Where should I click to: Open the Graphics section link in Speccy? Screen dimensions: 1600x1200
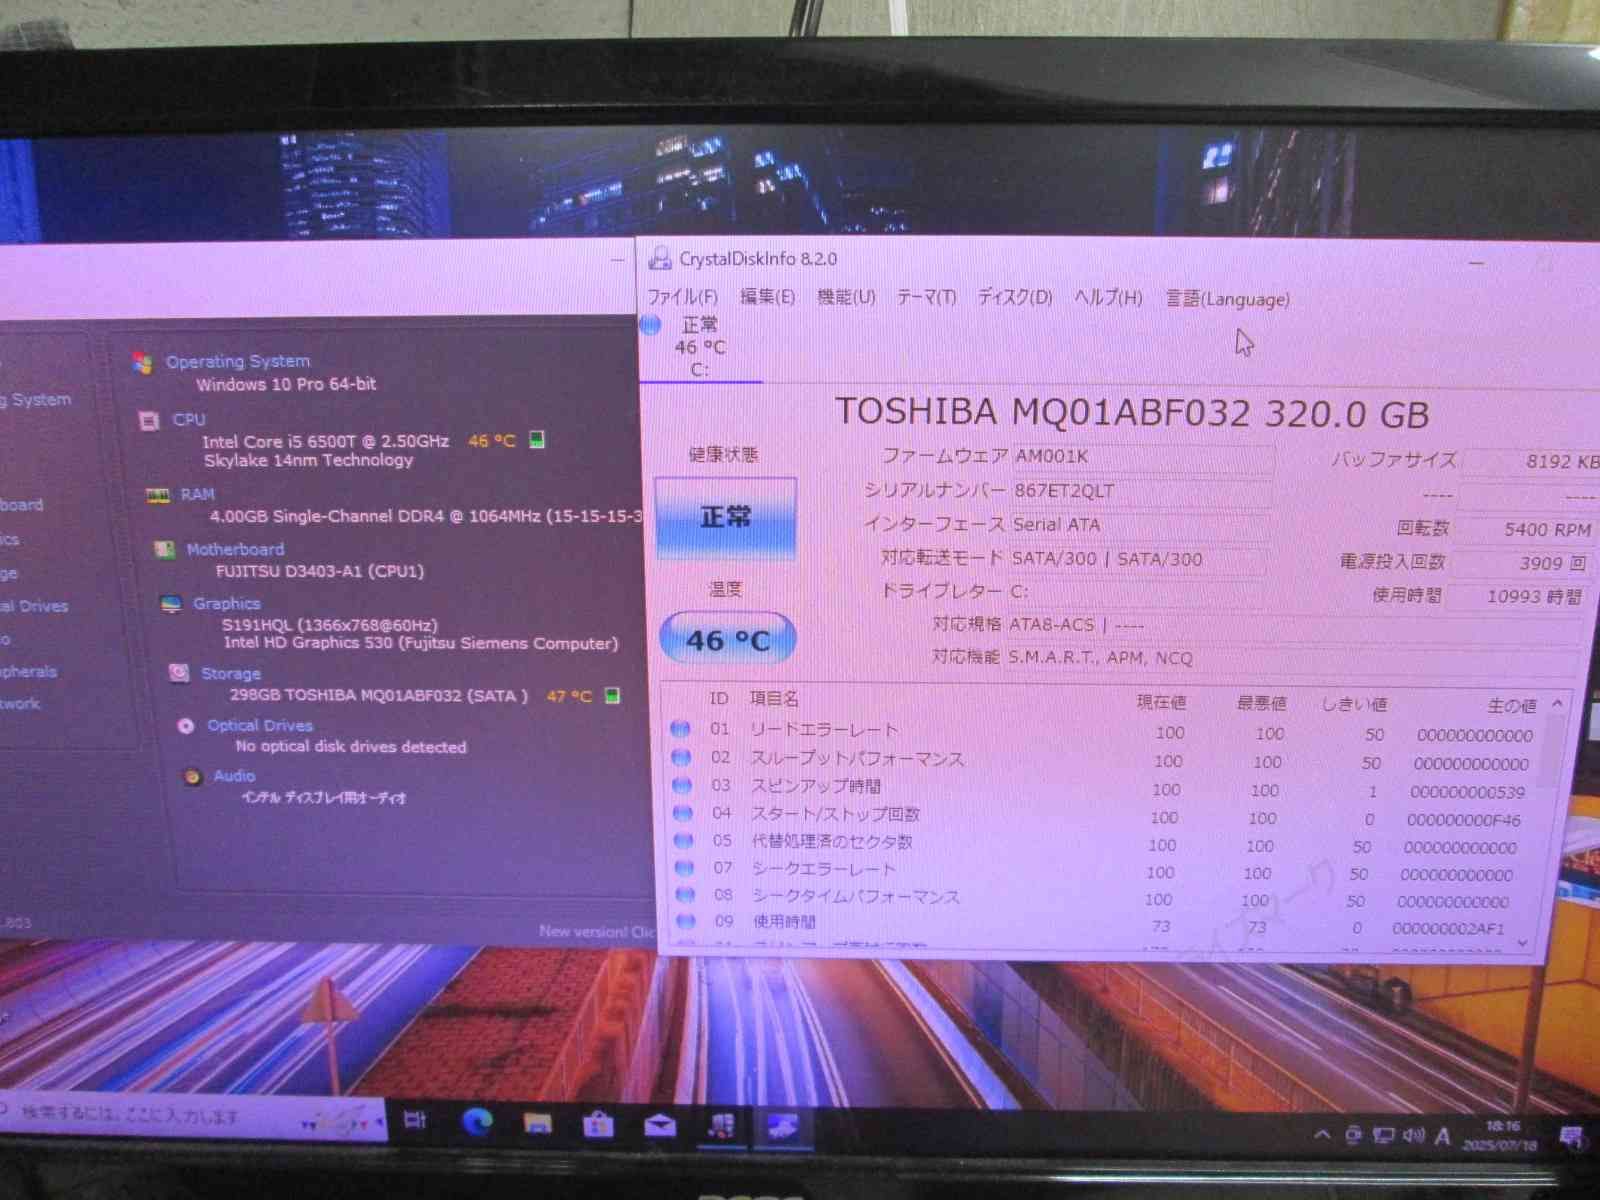(227, 603)
